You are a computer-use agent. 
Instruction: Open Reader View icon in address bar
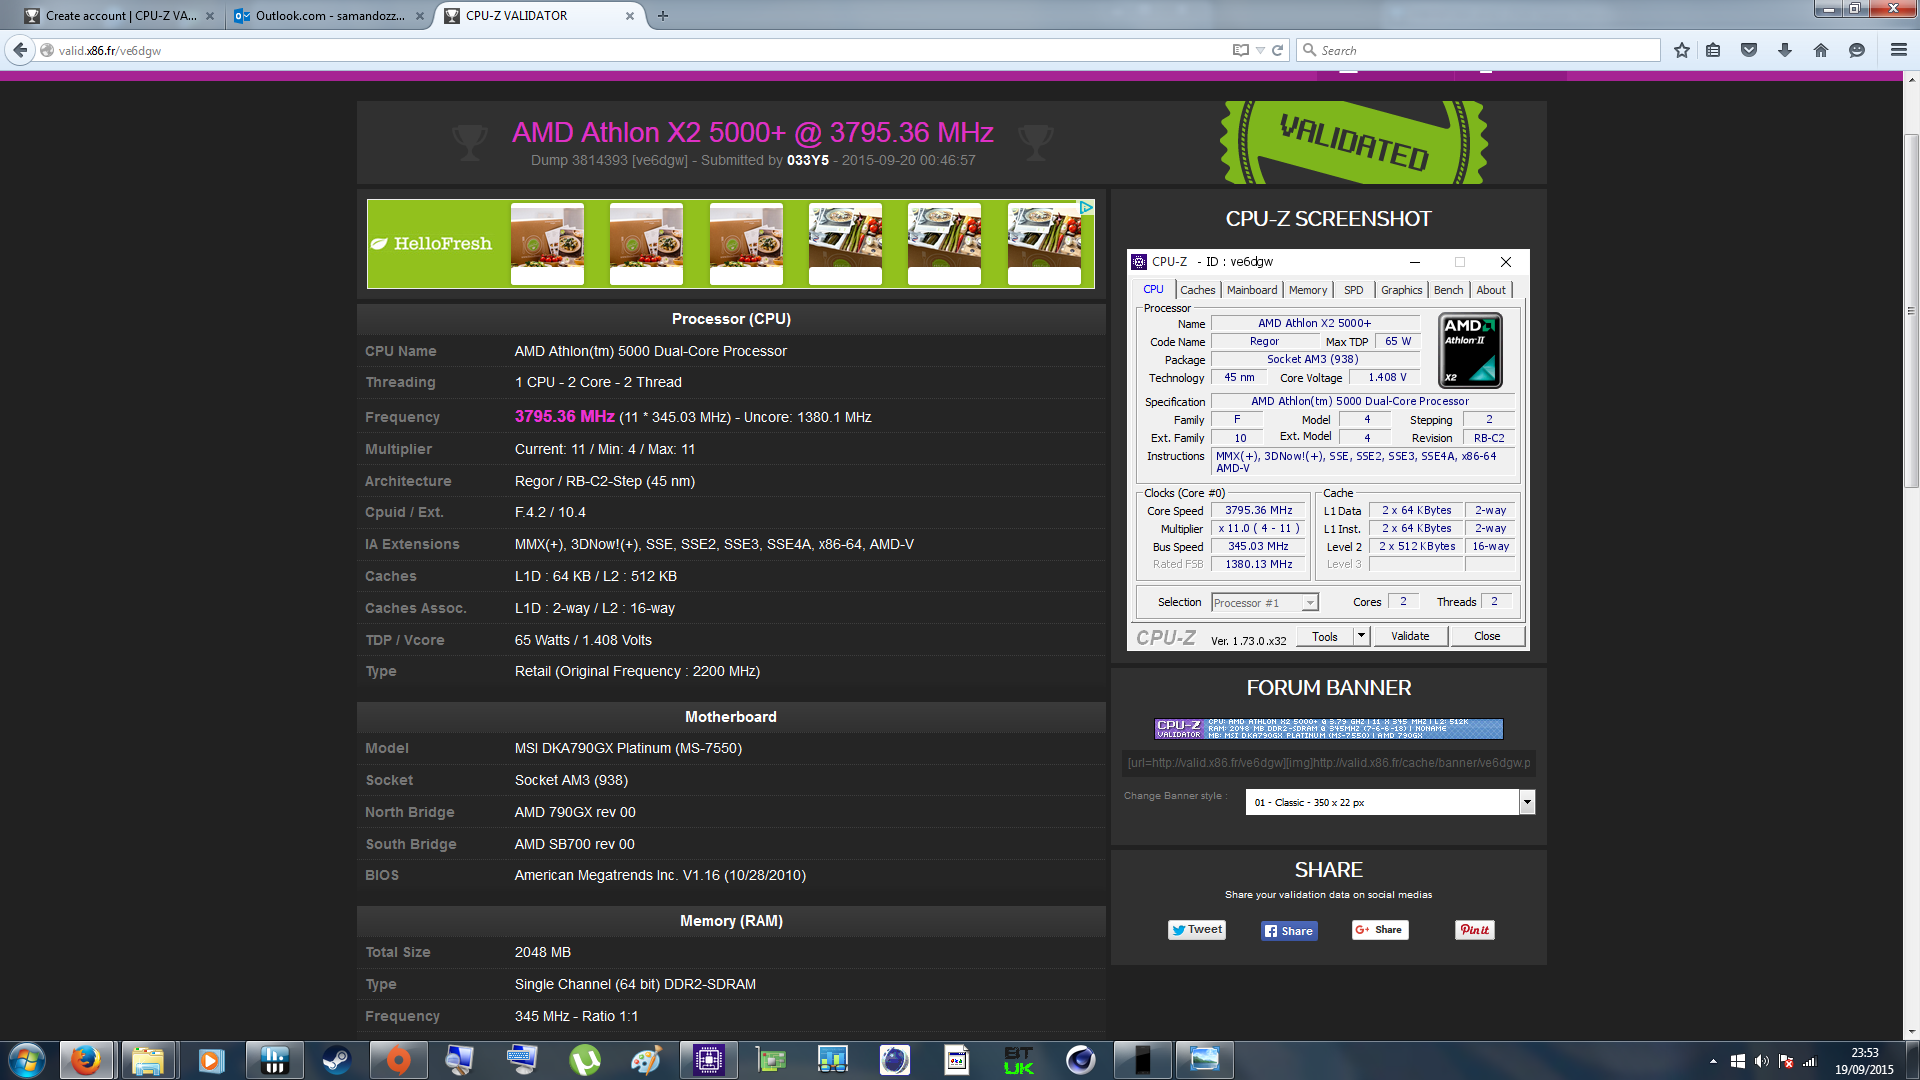click(1241, 50)
